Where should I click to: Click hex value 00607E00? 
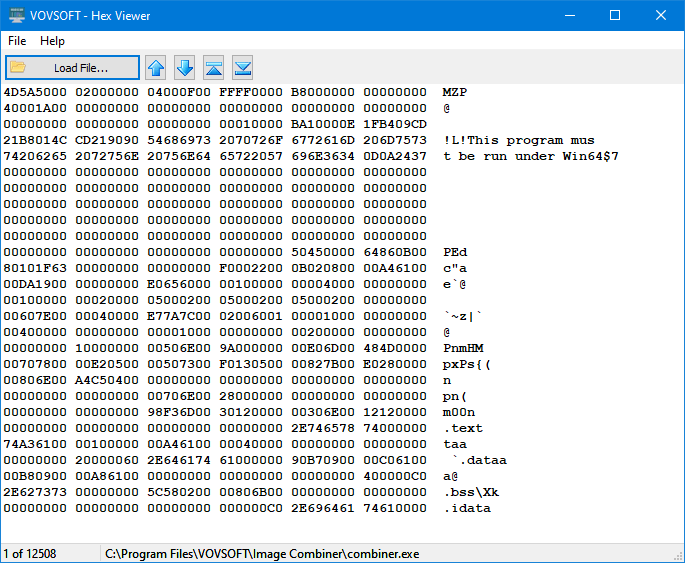35,316
